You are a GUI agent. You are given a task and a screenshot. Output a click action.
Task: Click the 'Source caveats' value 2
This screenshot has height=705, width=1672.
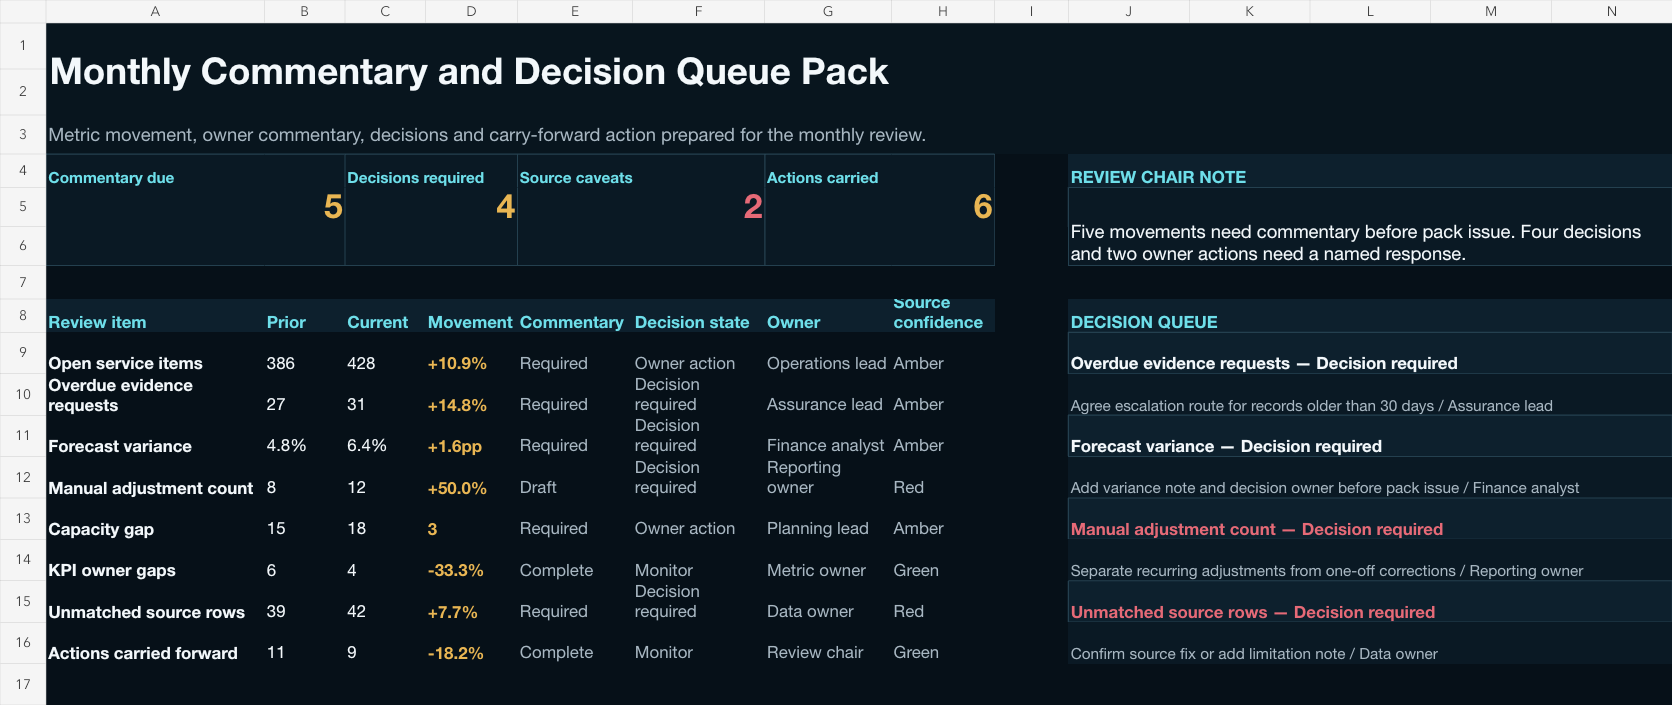(753, 207)
